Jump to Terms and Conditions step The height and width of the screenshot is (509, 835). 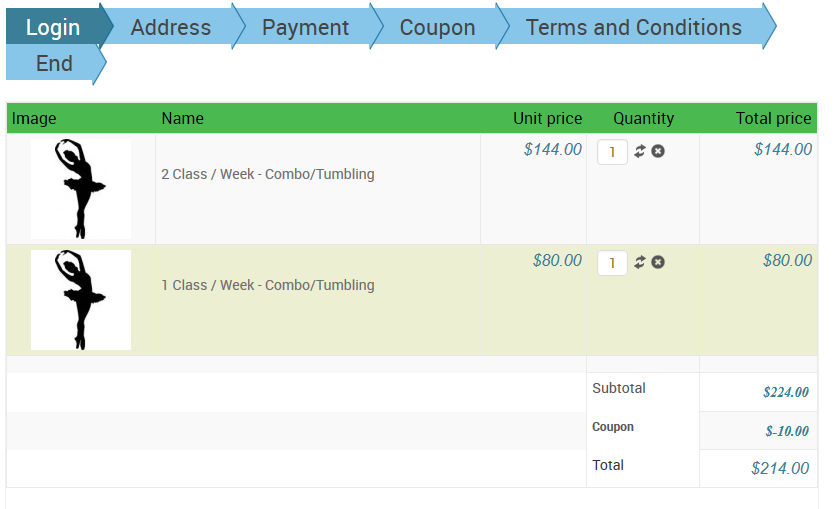634,27
